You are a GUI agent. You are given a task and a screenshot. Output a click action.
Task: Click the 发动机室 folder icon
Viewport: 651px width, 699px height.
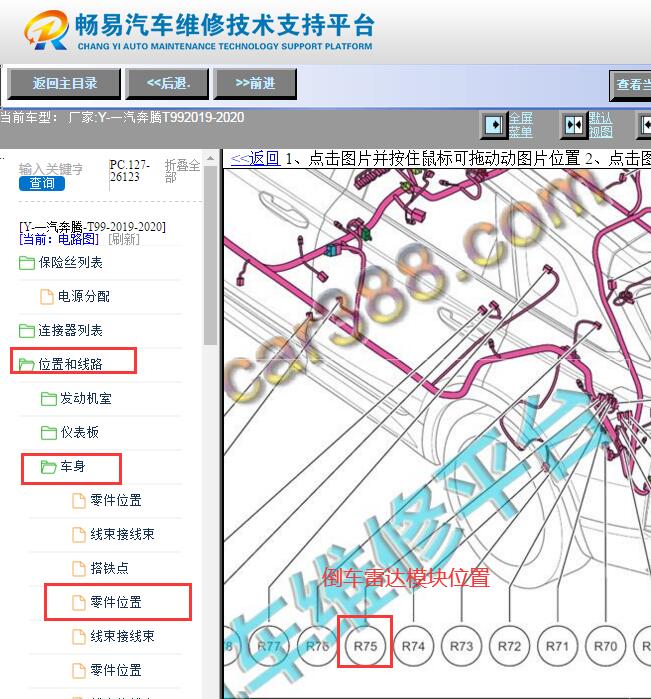[49, 399]
